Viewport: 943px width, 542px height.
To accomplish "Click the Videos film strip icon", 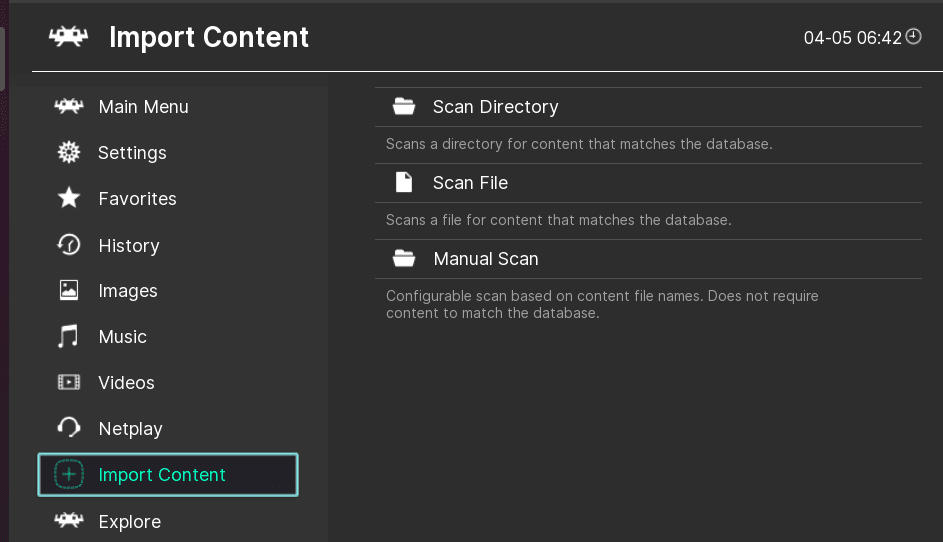I will pyautogui.click(x=69, y=382).
